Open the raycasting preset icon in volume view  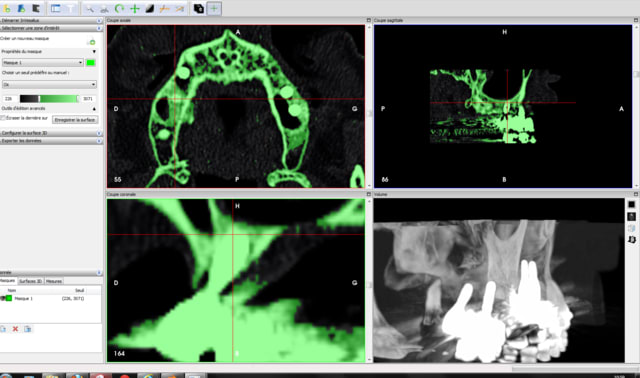(631, 216)
